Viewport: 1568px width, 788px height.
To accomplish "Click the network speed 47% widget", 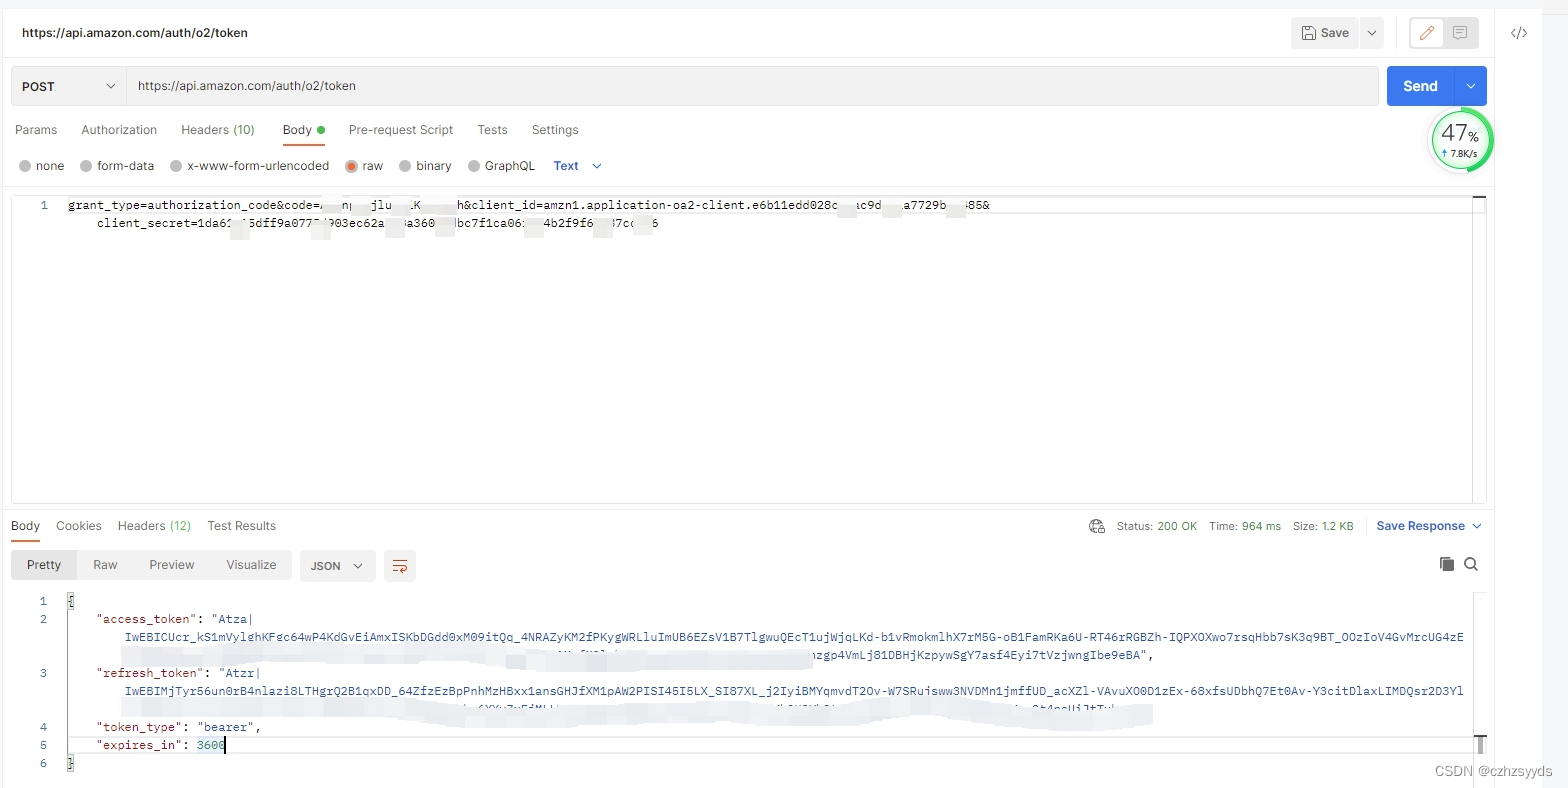I will (x=1461, y=141).
